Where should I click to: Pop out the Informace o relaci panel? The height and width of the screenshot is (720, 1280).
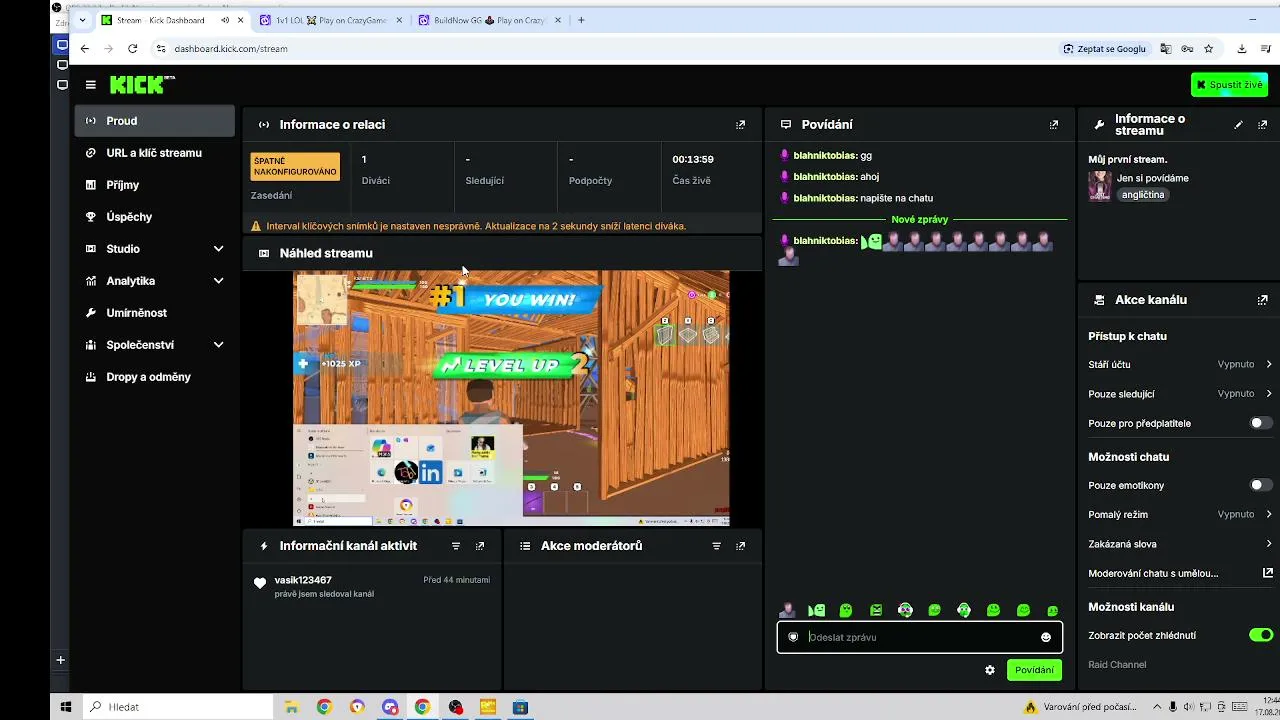pyautogui.click(x=740, y=125)
